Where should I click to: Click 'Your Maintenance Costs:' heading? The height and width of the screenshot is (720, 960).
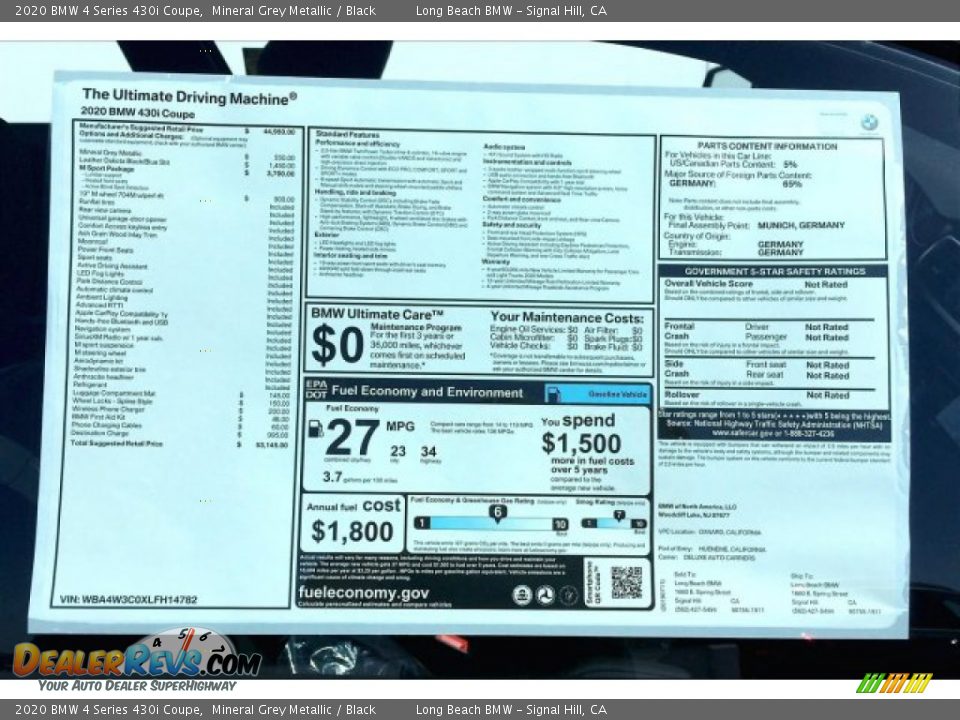(567, 318)
